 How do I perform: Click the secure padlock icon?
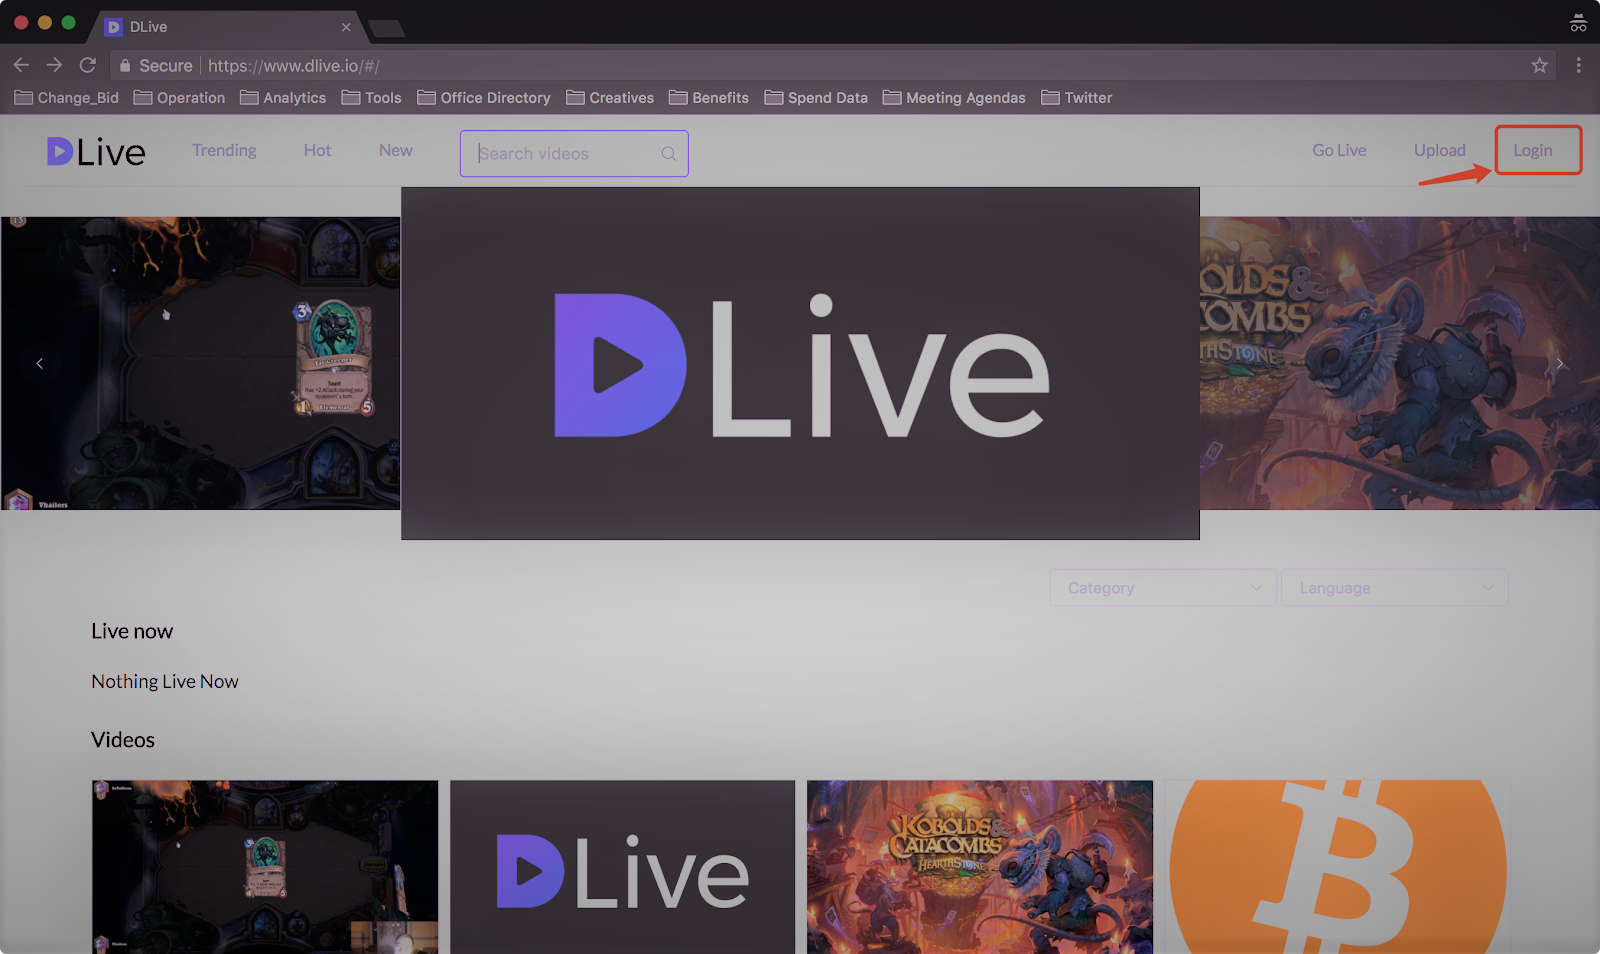pyautogui.click(x=125, y=65)
